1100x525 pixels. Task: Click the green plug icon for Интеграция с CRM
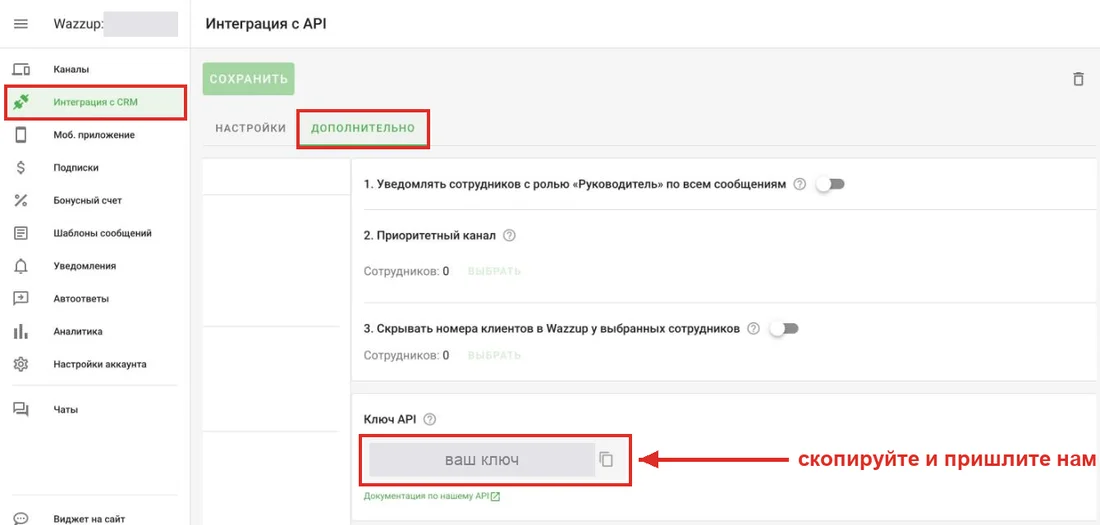21,102
